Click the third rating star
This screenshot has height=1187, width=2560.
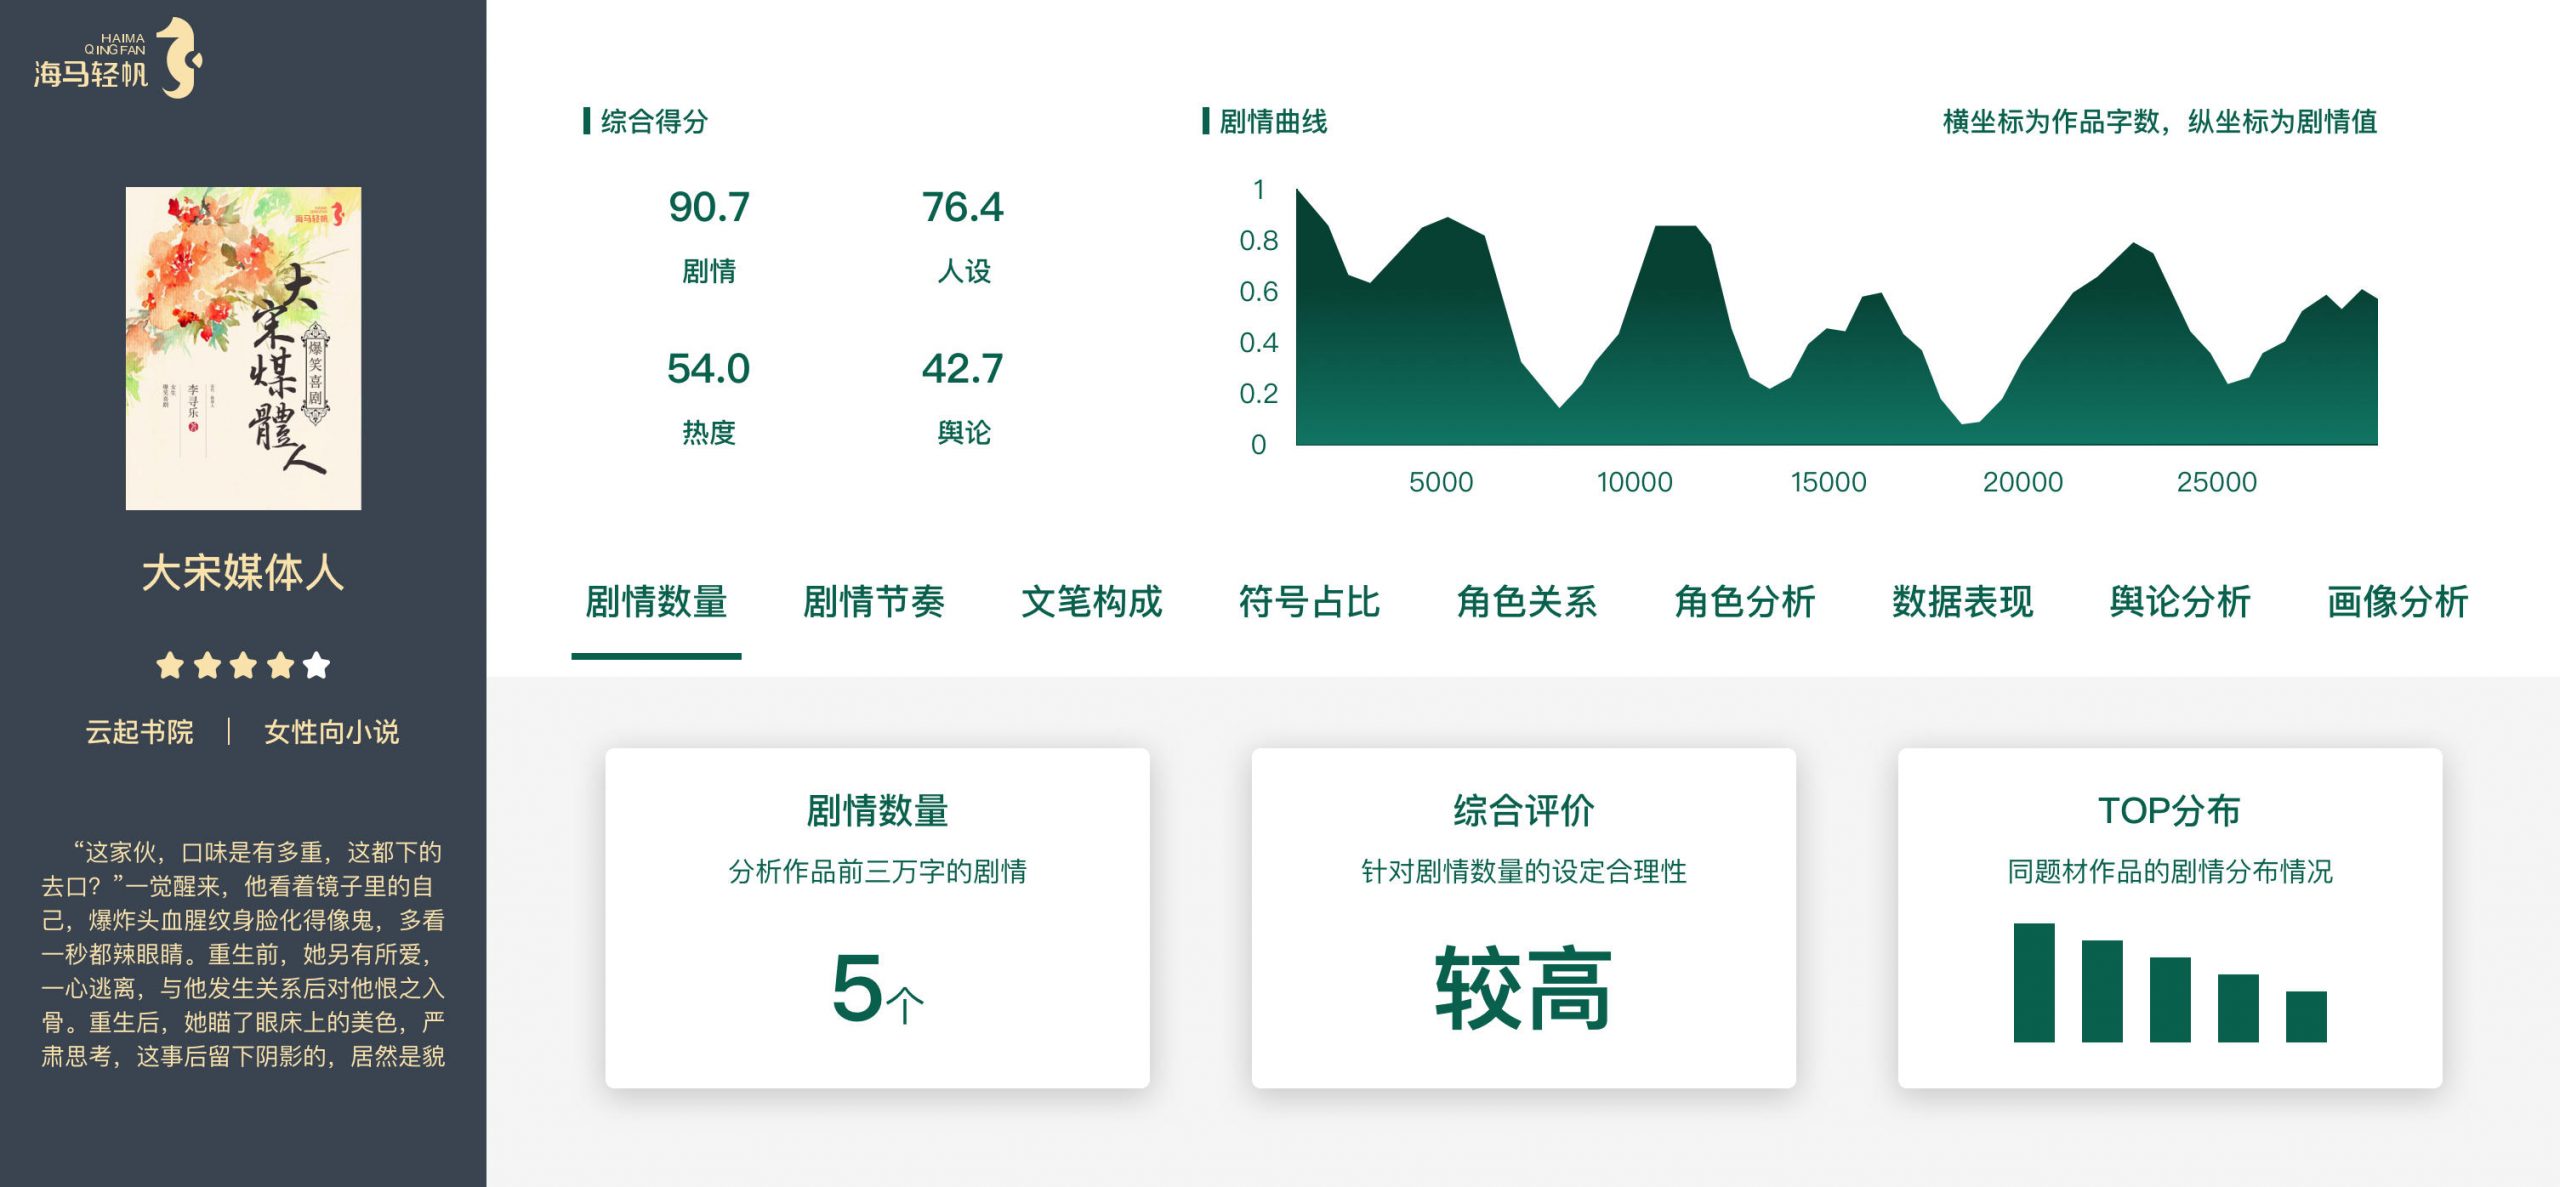[x=243, y=665]
